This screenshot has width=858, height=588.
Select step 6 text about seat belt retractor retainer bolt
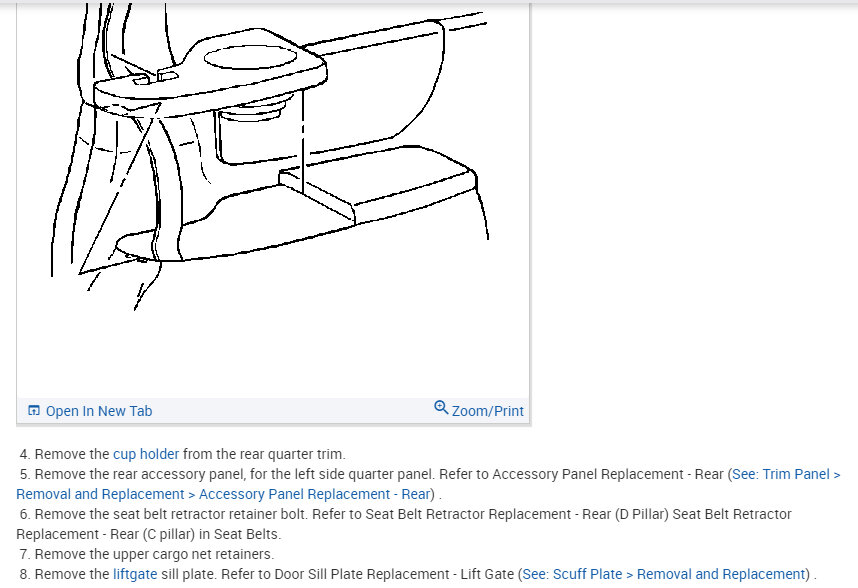(404, 524)
